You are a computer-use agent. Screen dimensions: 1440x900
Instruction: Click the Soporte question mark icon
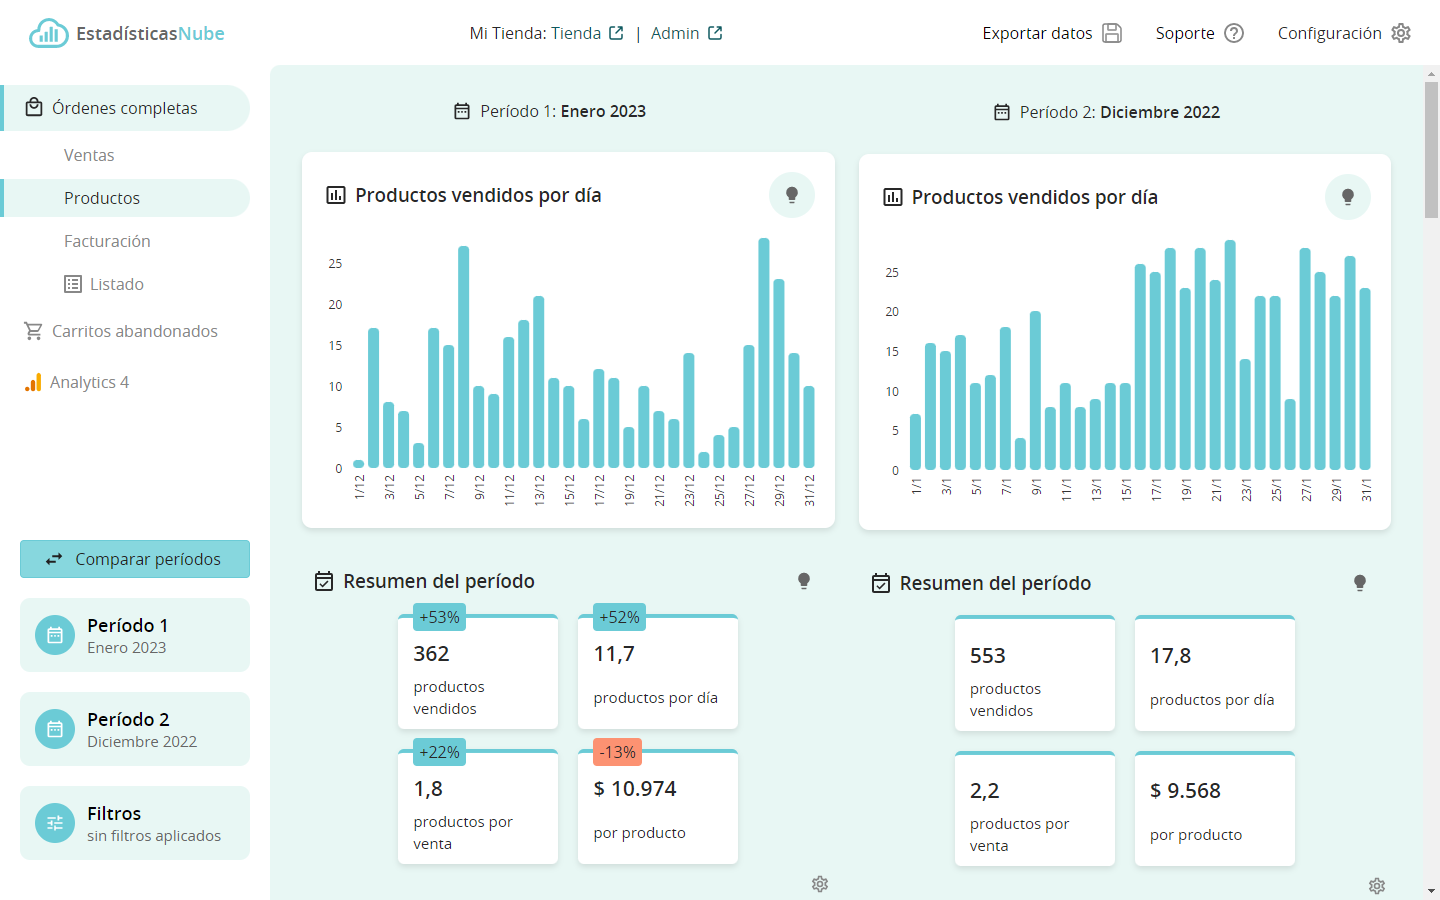[1234, 33]
